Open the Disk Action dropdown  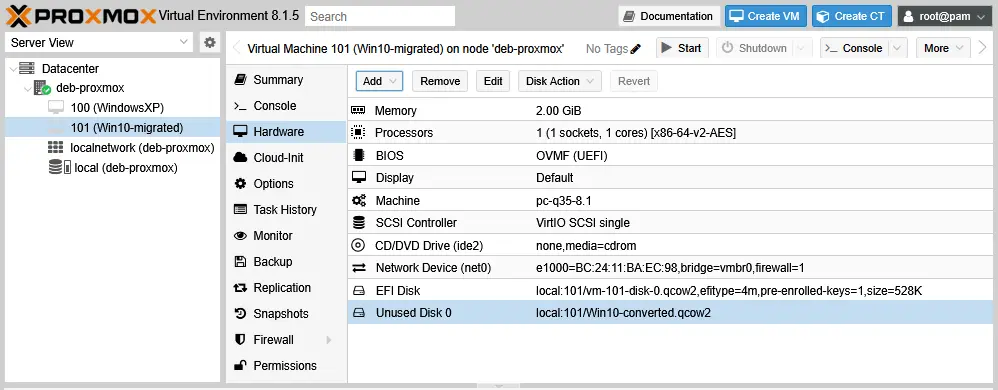click(x=560, y=81)
